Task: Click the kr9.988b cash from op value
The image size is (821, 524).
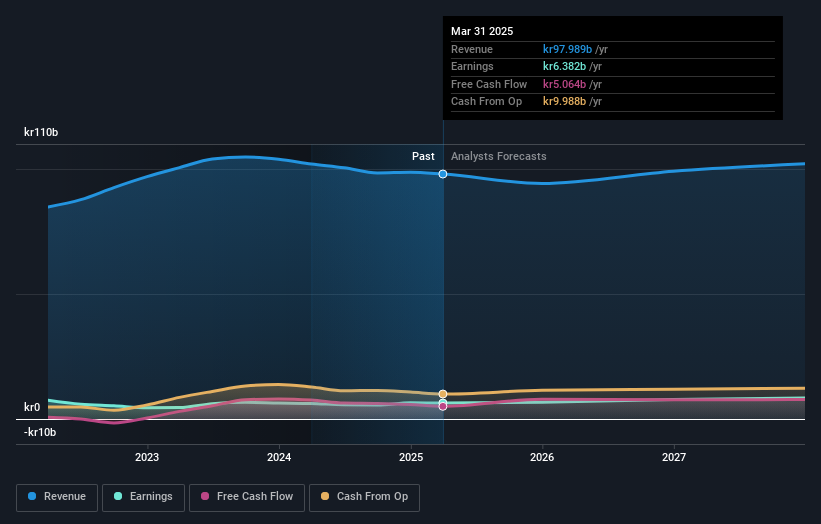Action: 564,101
